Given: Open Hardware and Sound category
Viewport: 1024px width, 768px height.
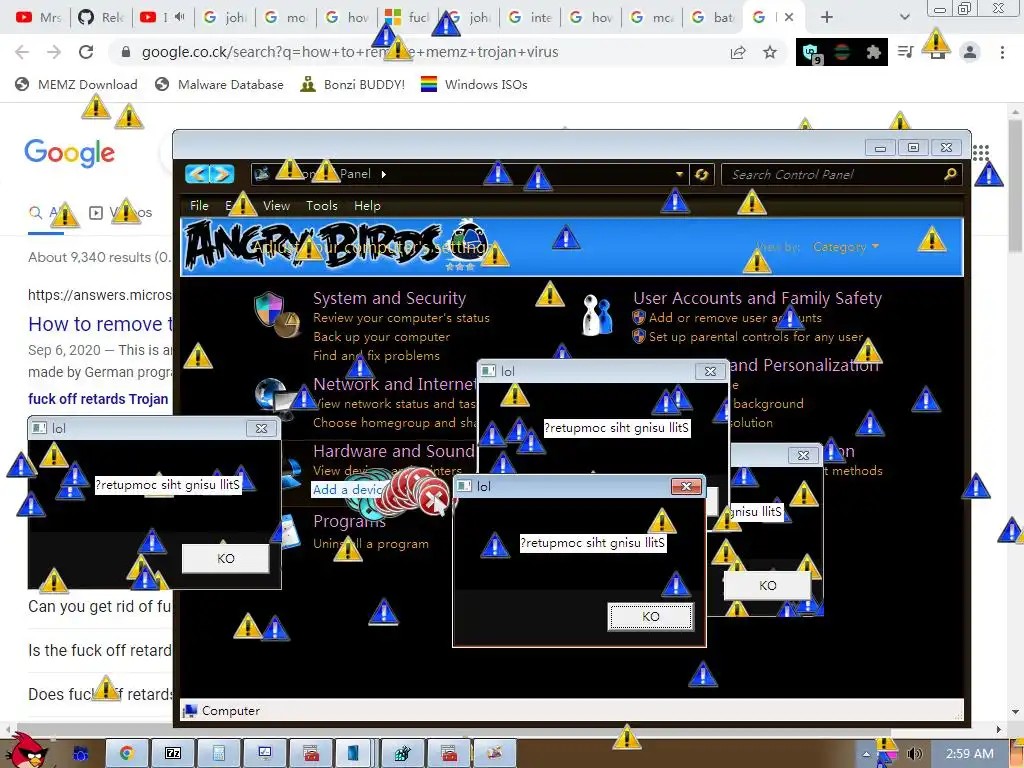Looking at the screenshot, I should pos(394,451).
